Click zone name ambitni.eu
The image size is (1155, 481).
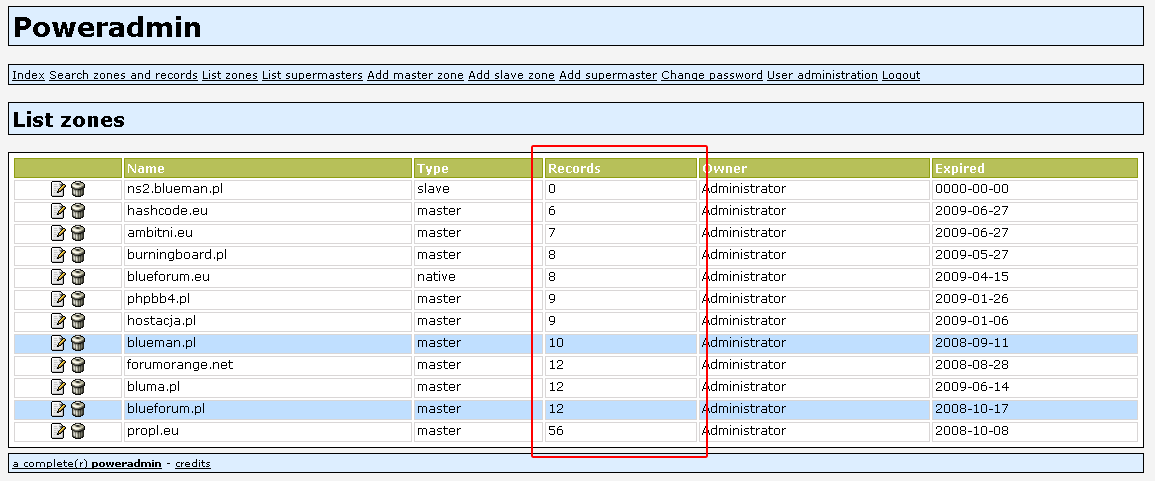click(x=160, y=234)
